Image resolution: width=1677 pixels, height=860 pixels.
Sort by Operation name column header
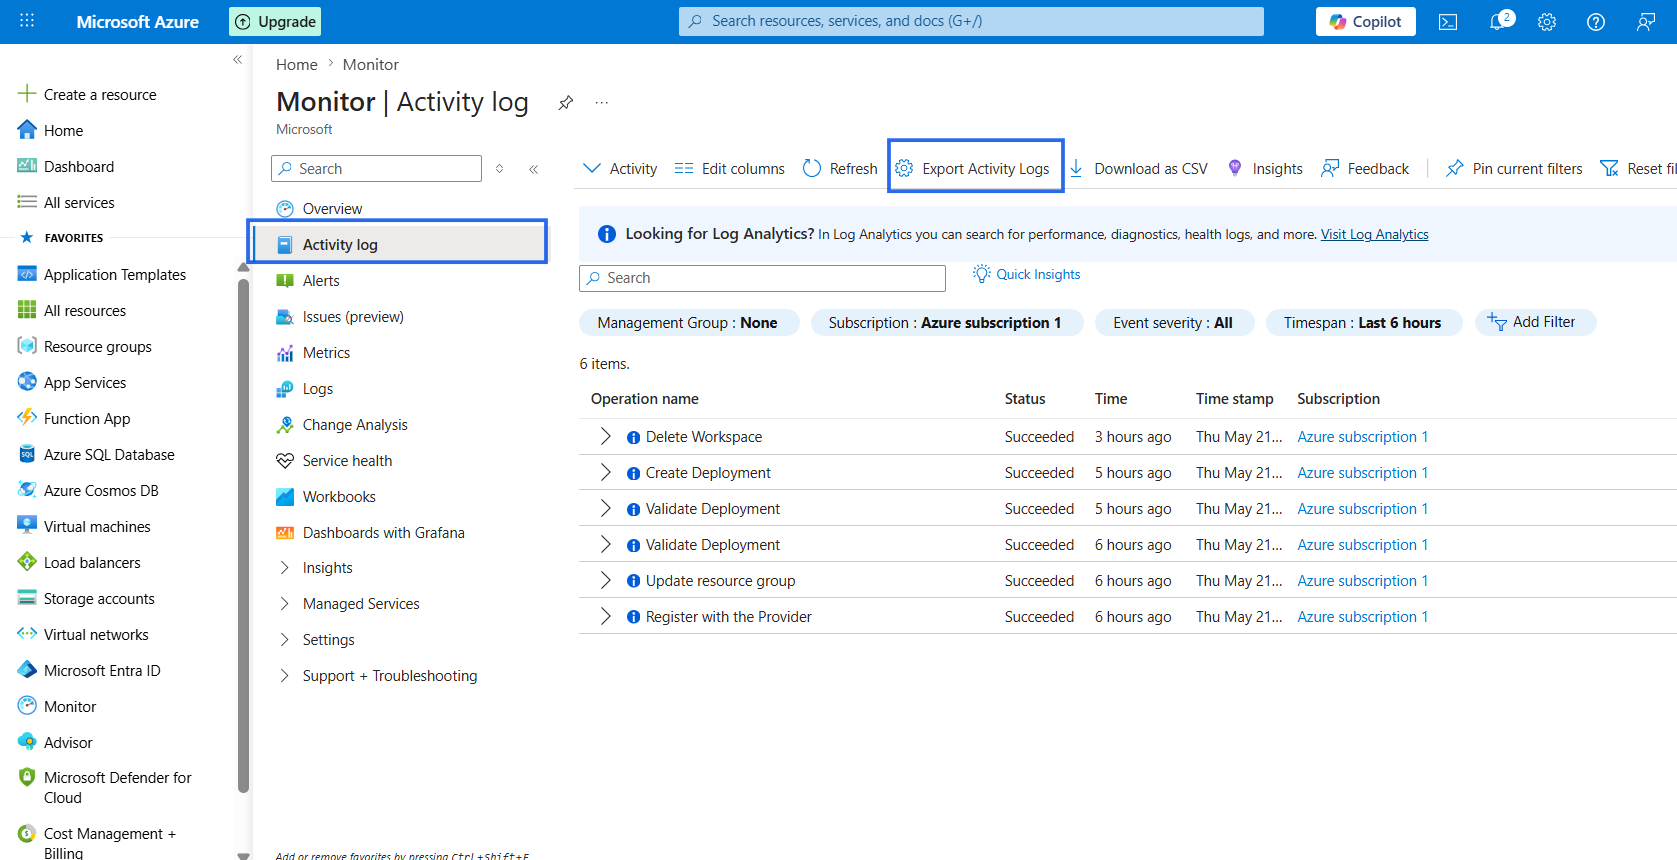click(x=644, y=399)
